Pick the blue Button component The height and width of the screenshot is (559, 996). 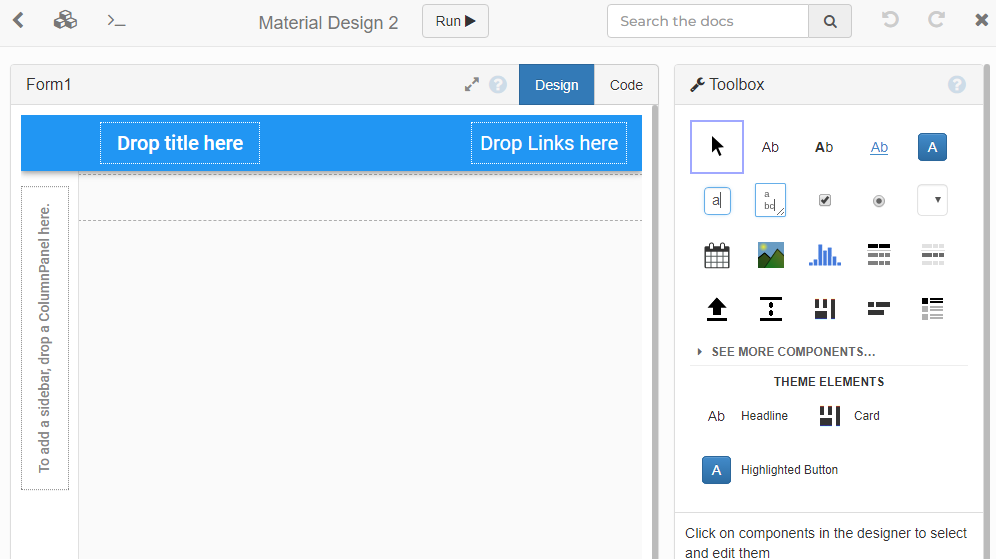[x=932, y=147]
